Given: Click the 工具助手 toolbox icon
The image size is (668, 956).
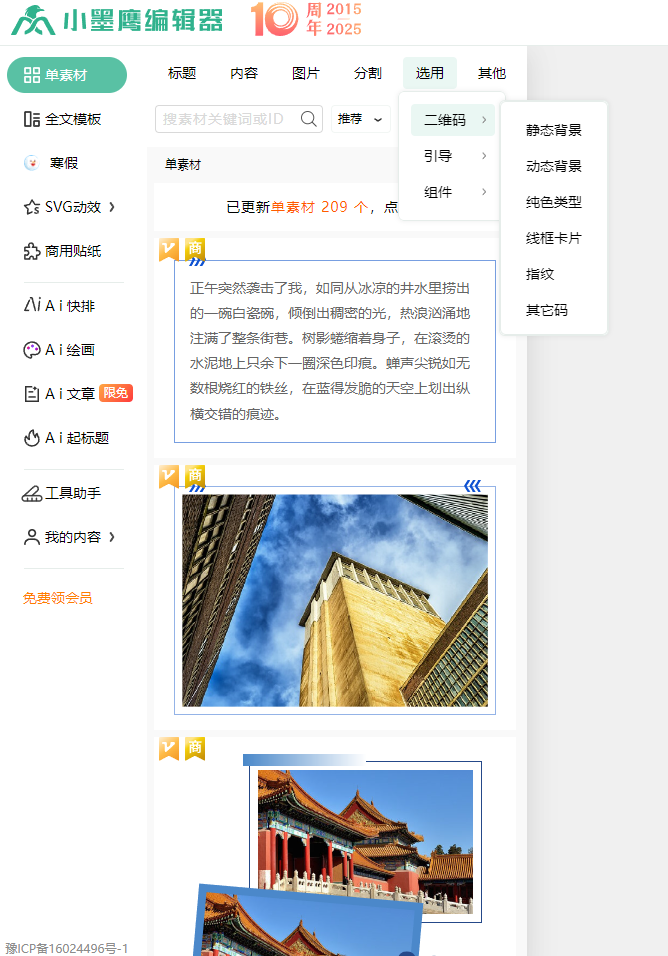Looking at the screenshot, I should tap(32, 493).
